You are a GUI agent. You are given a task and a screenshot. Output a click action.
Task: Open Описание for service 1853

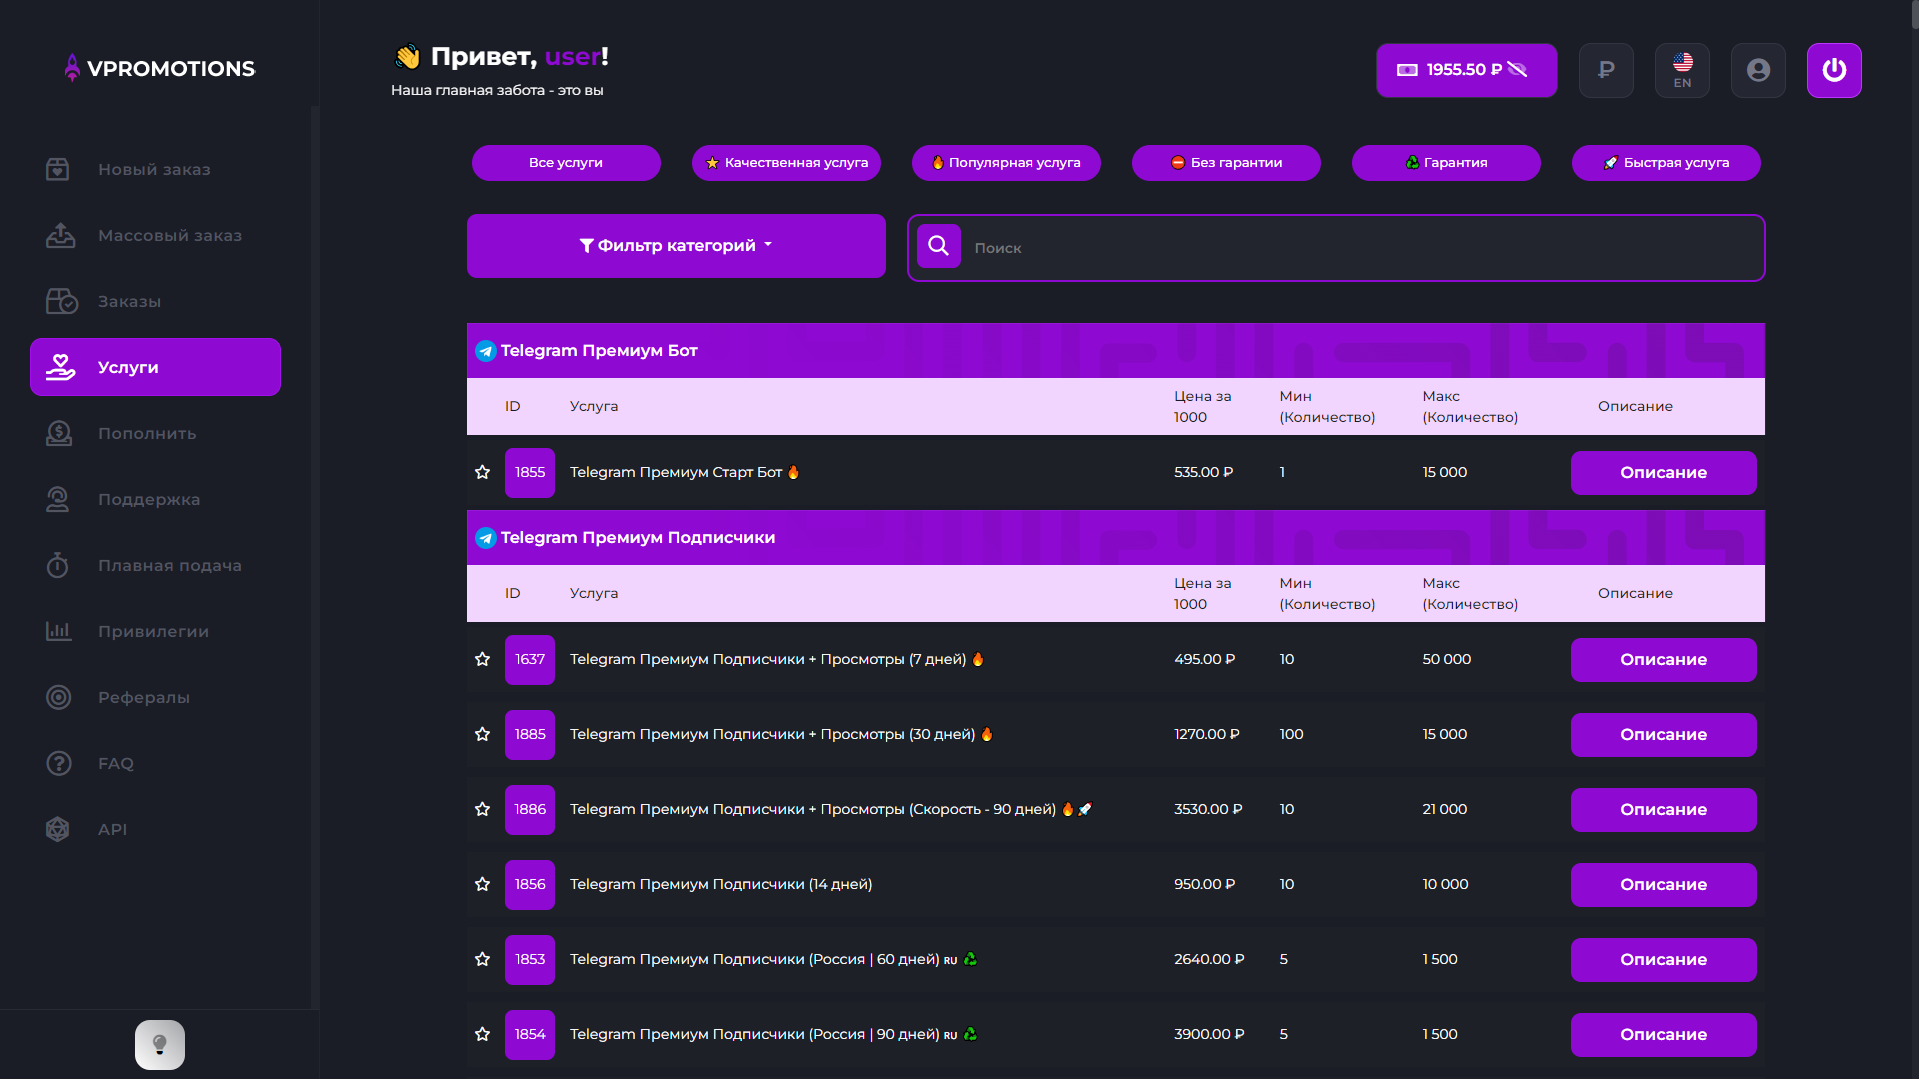click(x=1663, y=960)
